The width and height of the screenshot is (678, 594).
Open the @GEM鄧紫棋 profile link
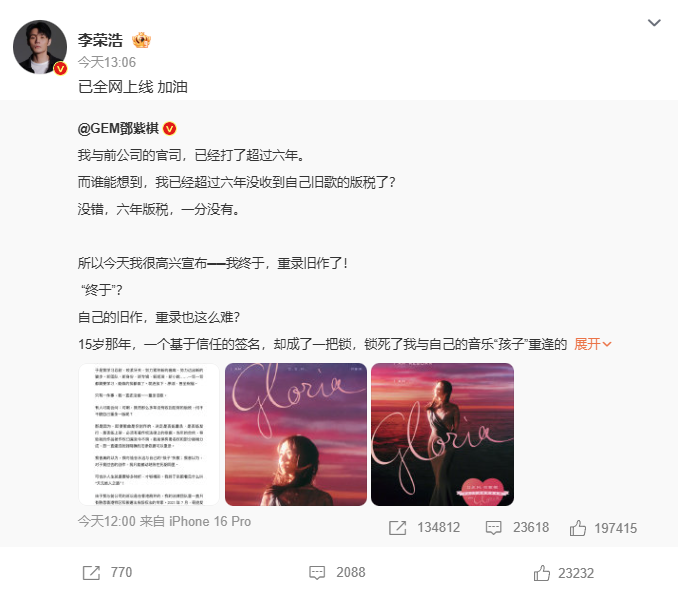(x=118, y=128)
